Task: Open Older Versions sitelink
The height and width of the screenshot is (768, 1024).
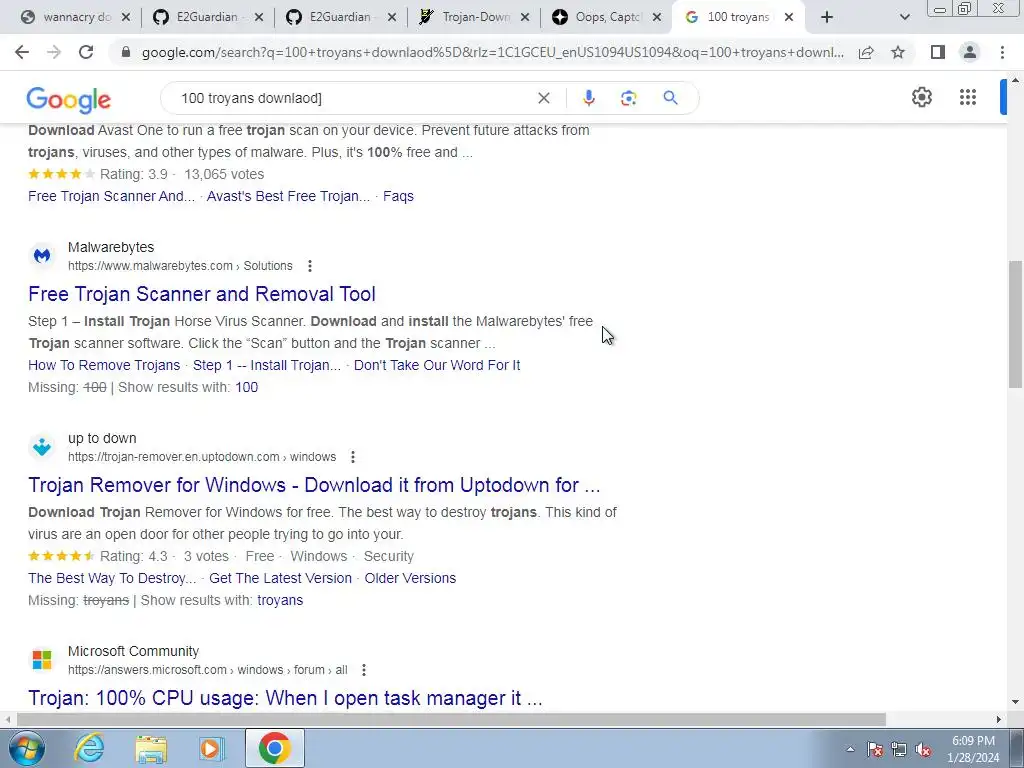Action: [x=410, y=578]
